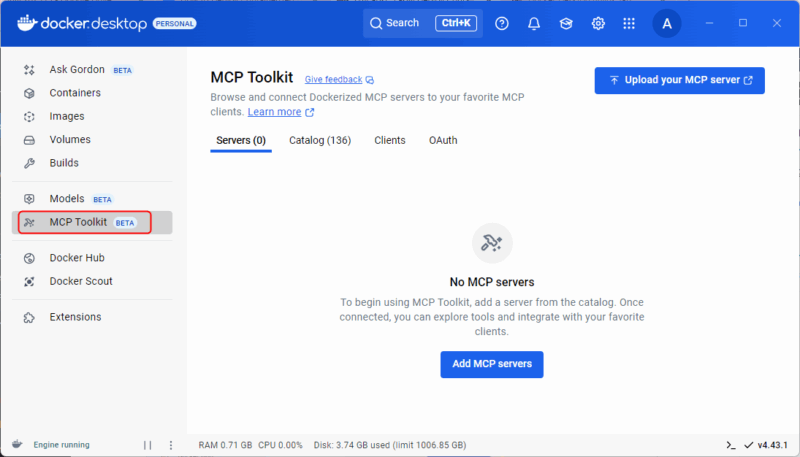Click the MCP Toolkit sidebar icon
This screenshot has width=800, height=457.
(29, 222)
